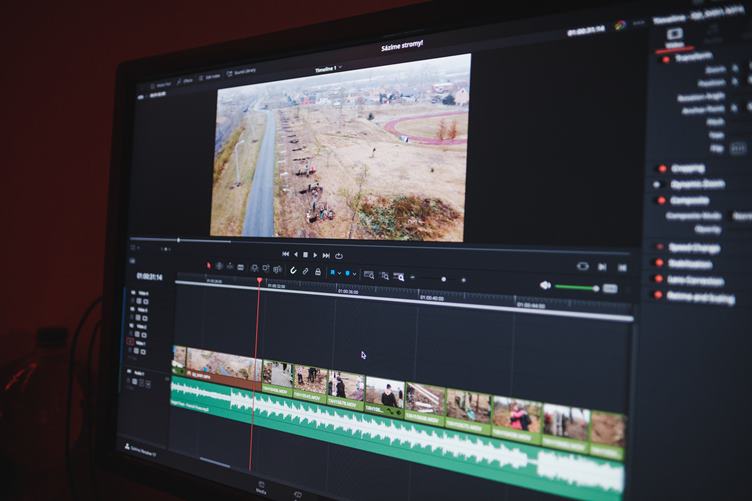Play the timeline in reverse
Image resolution: width=752 pixels, height=501 pixels.
point(295,254)
